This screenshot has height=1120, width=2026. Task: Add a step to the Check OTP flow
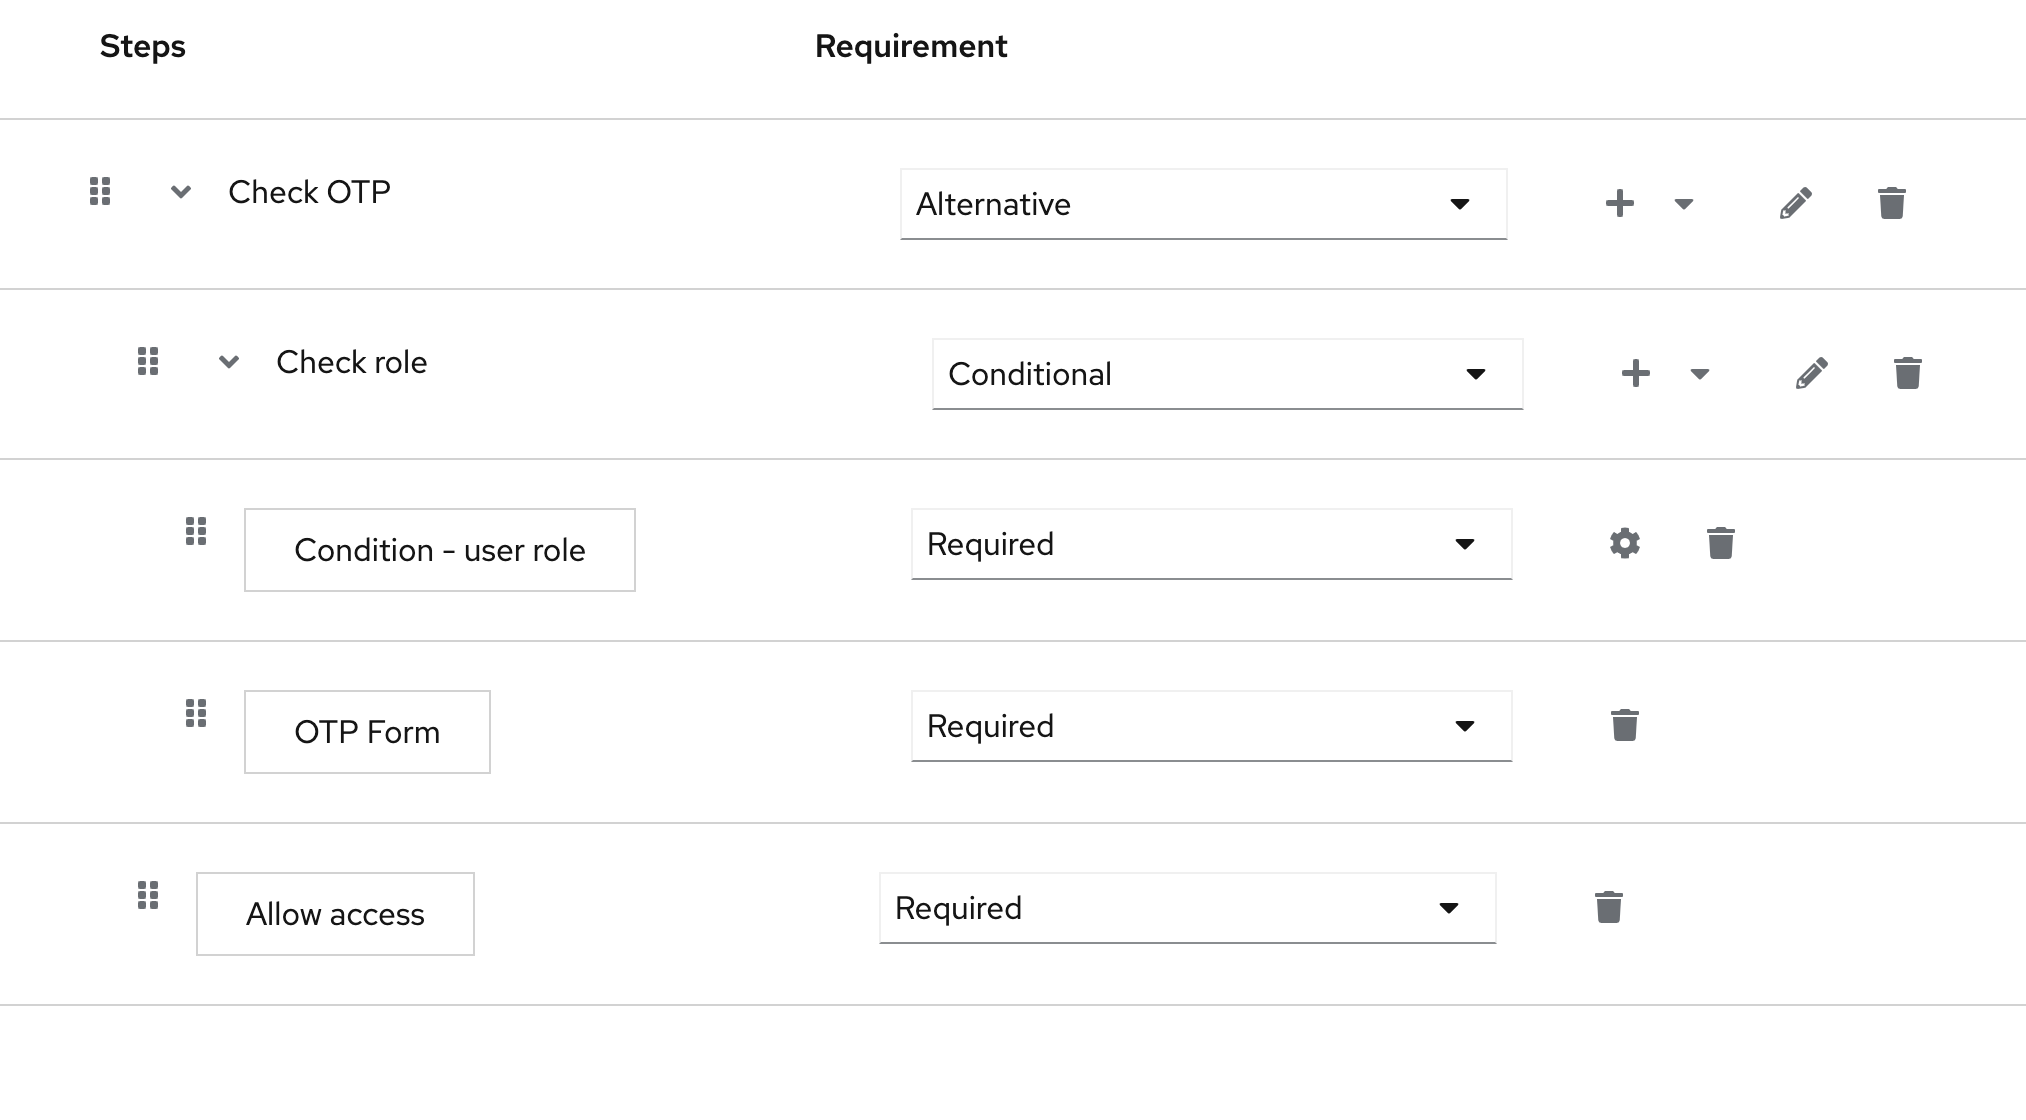click(x=1619, y=203)
